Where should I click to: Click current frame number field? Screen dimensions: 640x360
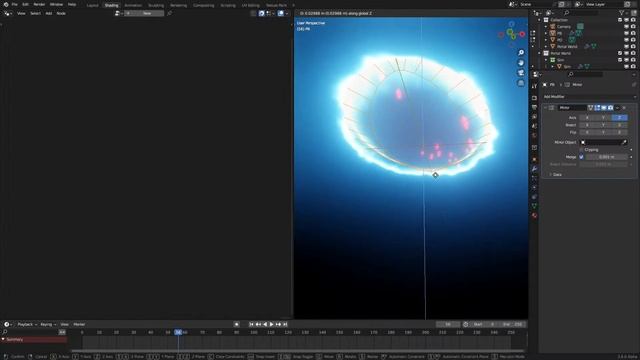click(448, 324)
